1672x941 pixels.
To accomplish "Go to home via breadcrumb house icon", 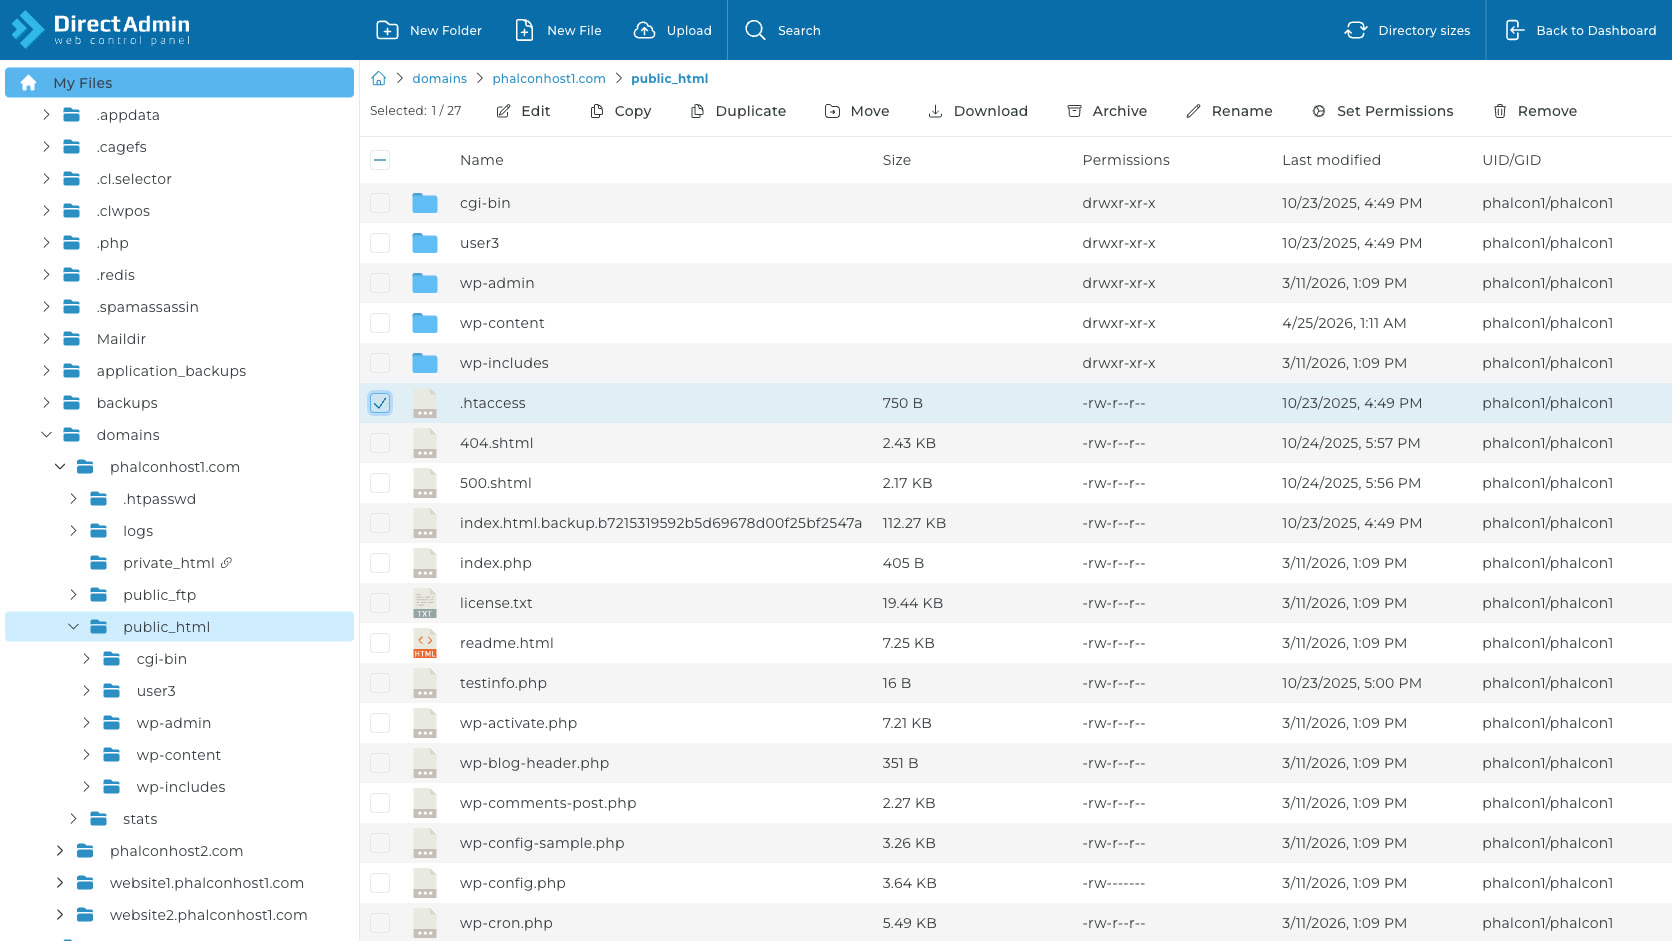I will (x=379, y=78).
